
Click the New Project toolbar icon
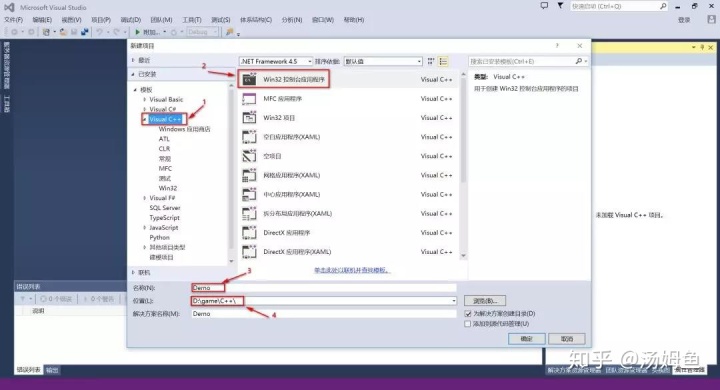46,32
